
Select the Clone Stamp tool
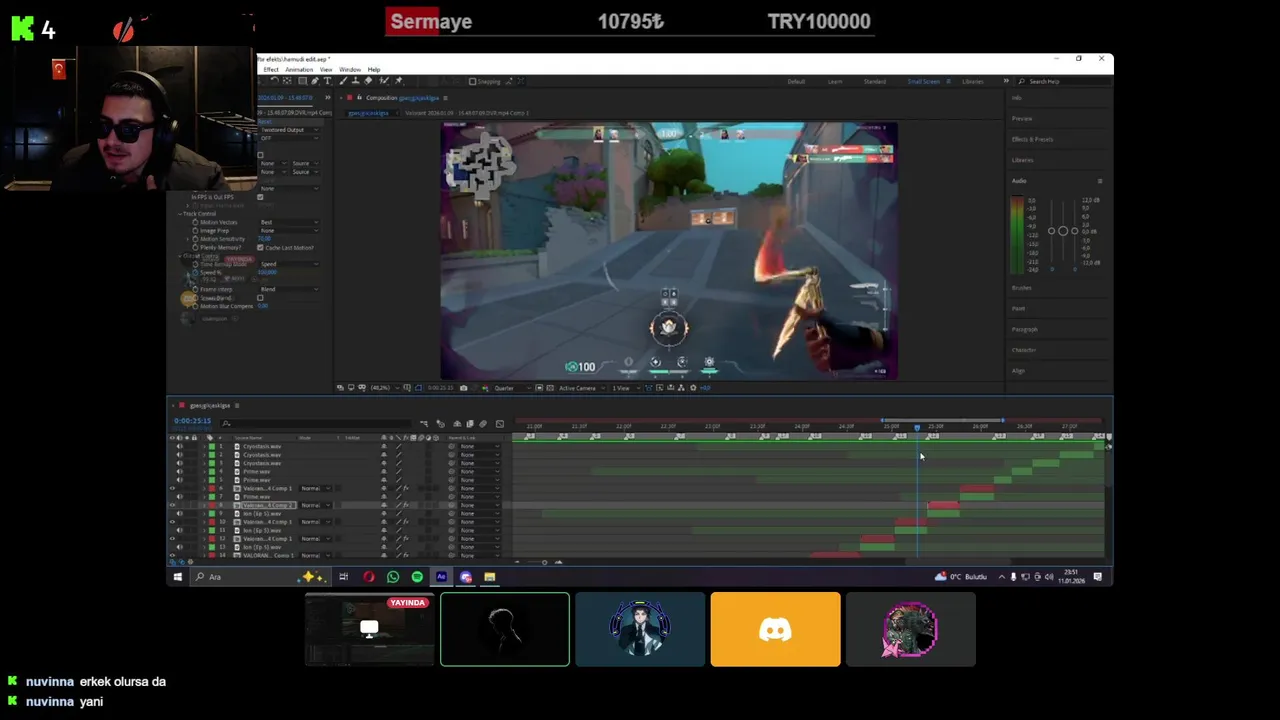tap(356, 80)
